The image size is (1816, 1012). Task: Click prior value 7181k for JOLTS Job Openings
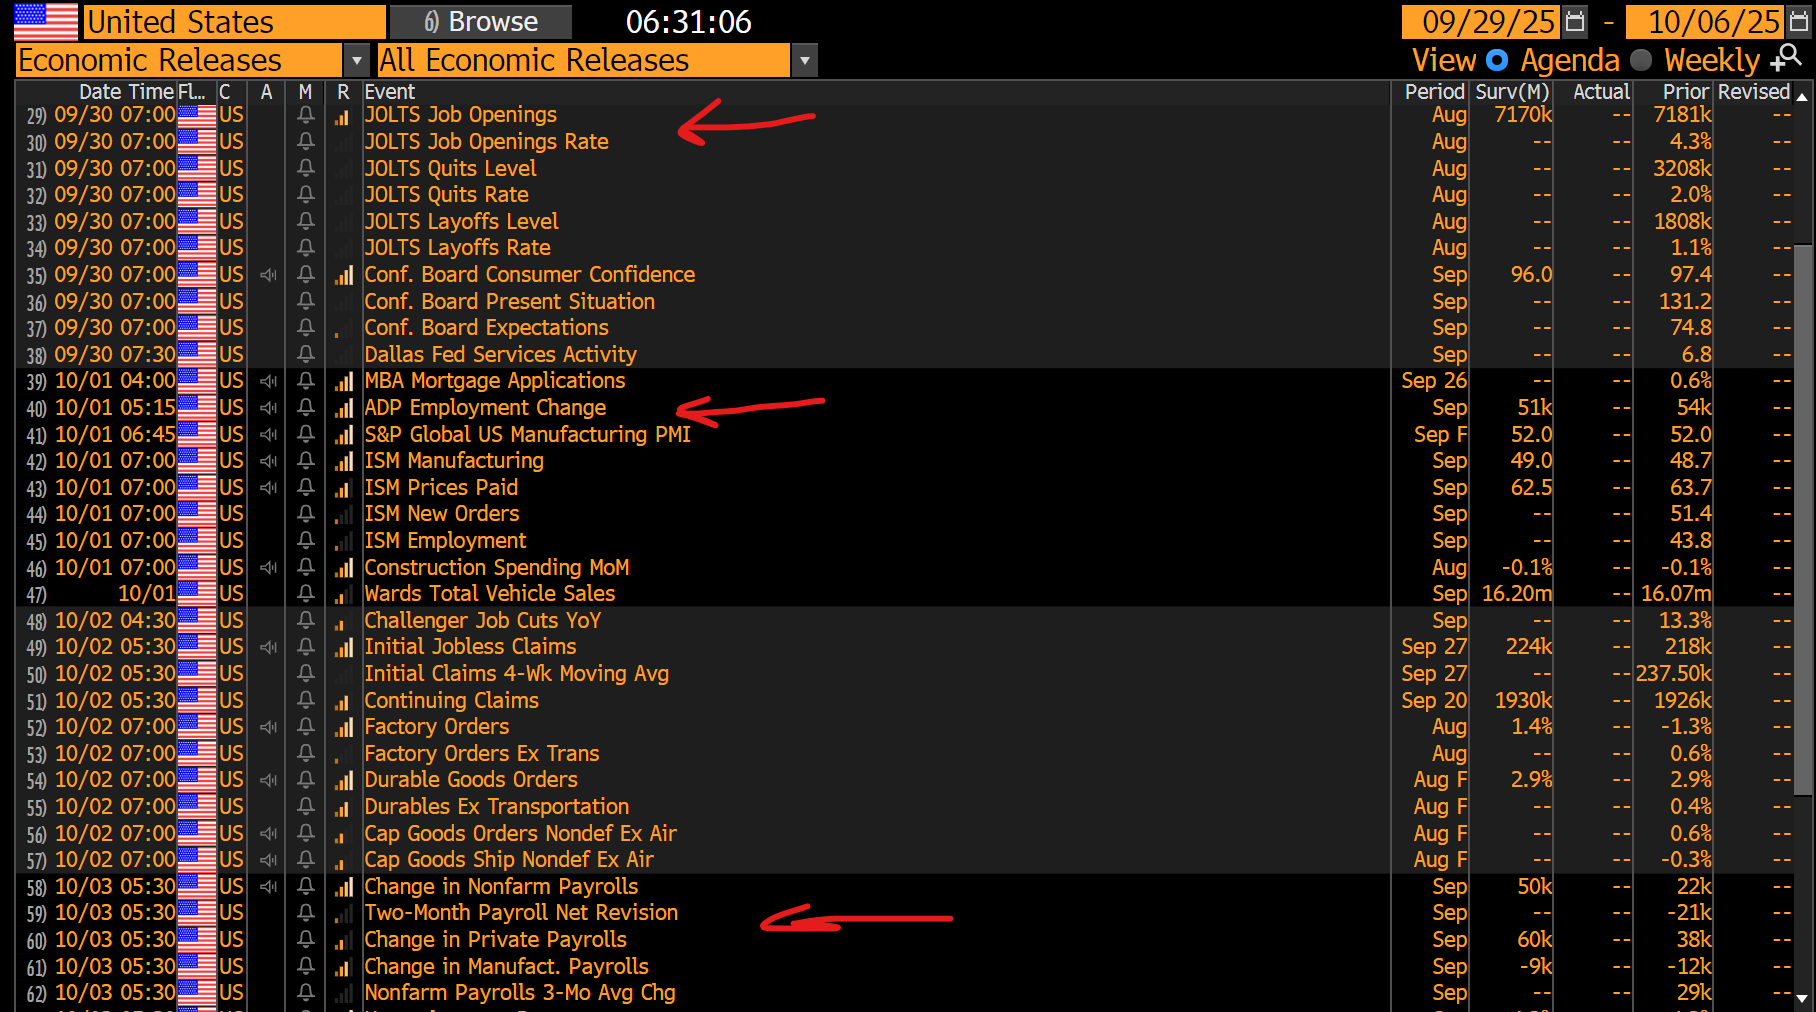tap(1682, 115)
